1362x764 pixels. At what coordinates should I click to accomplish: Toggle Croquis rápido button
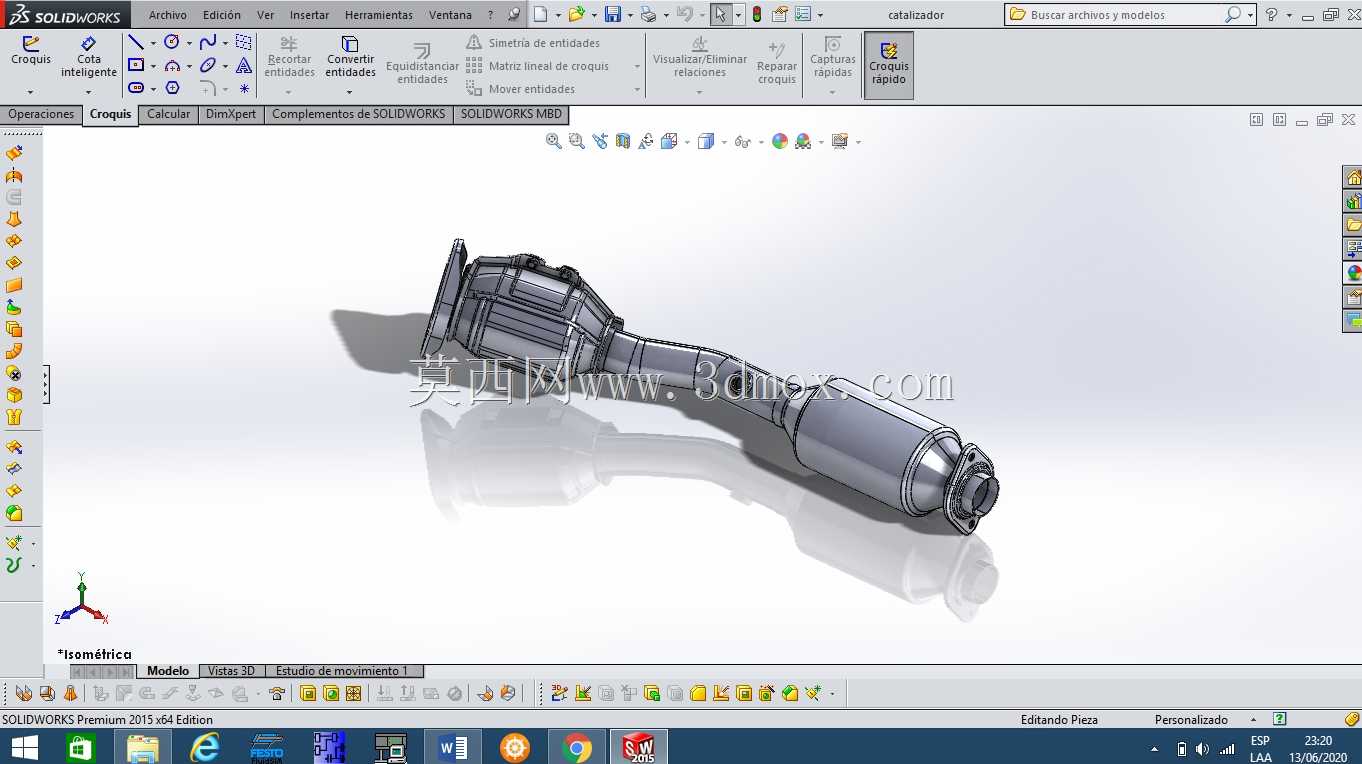tap(888, 65)
